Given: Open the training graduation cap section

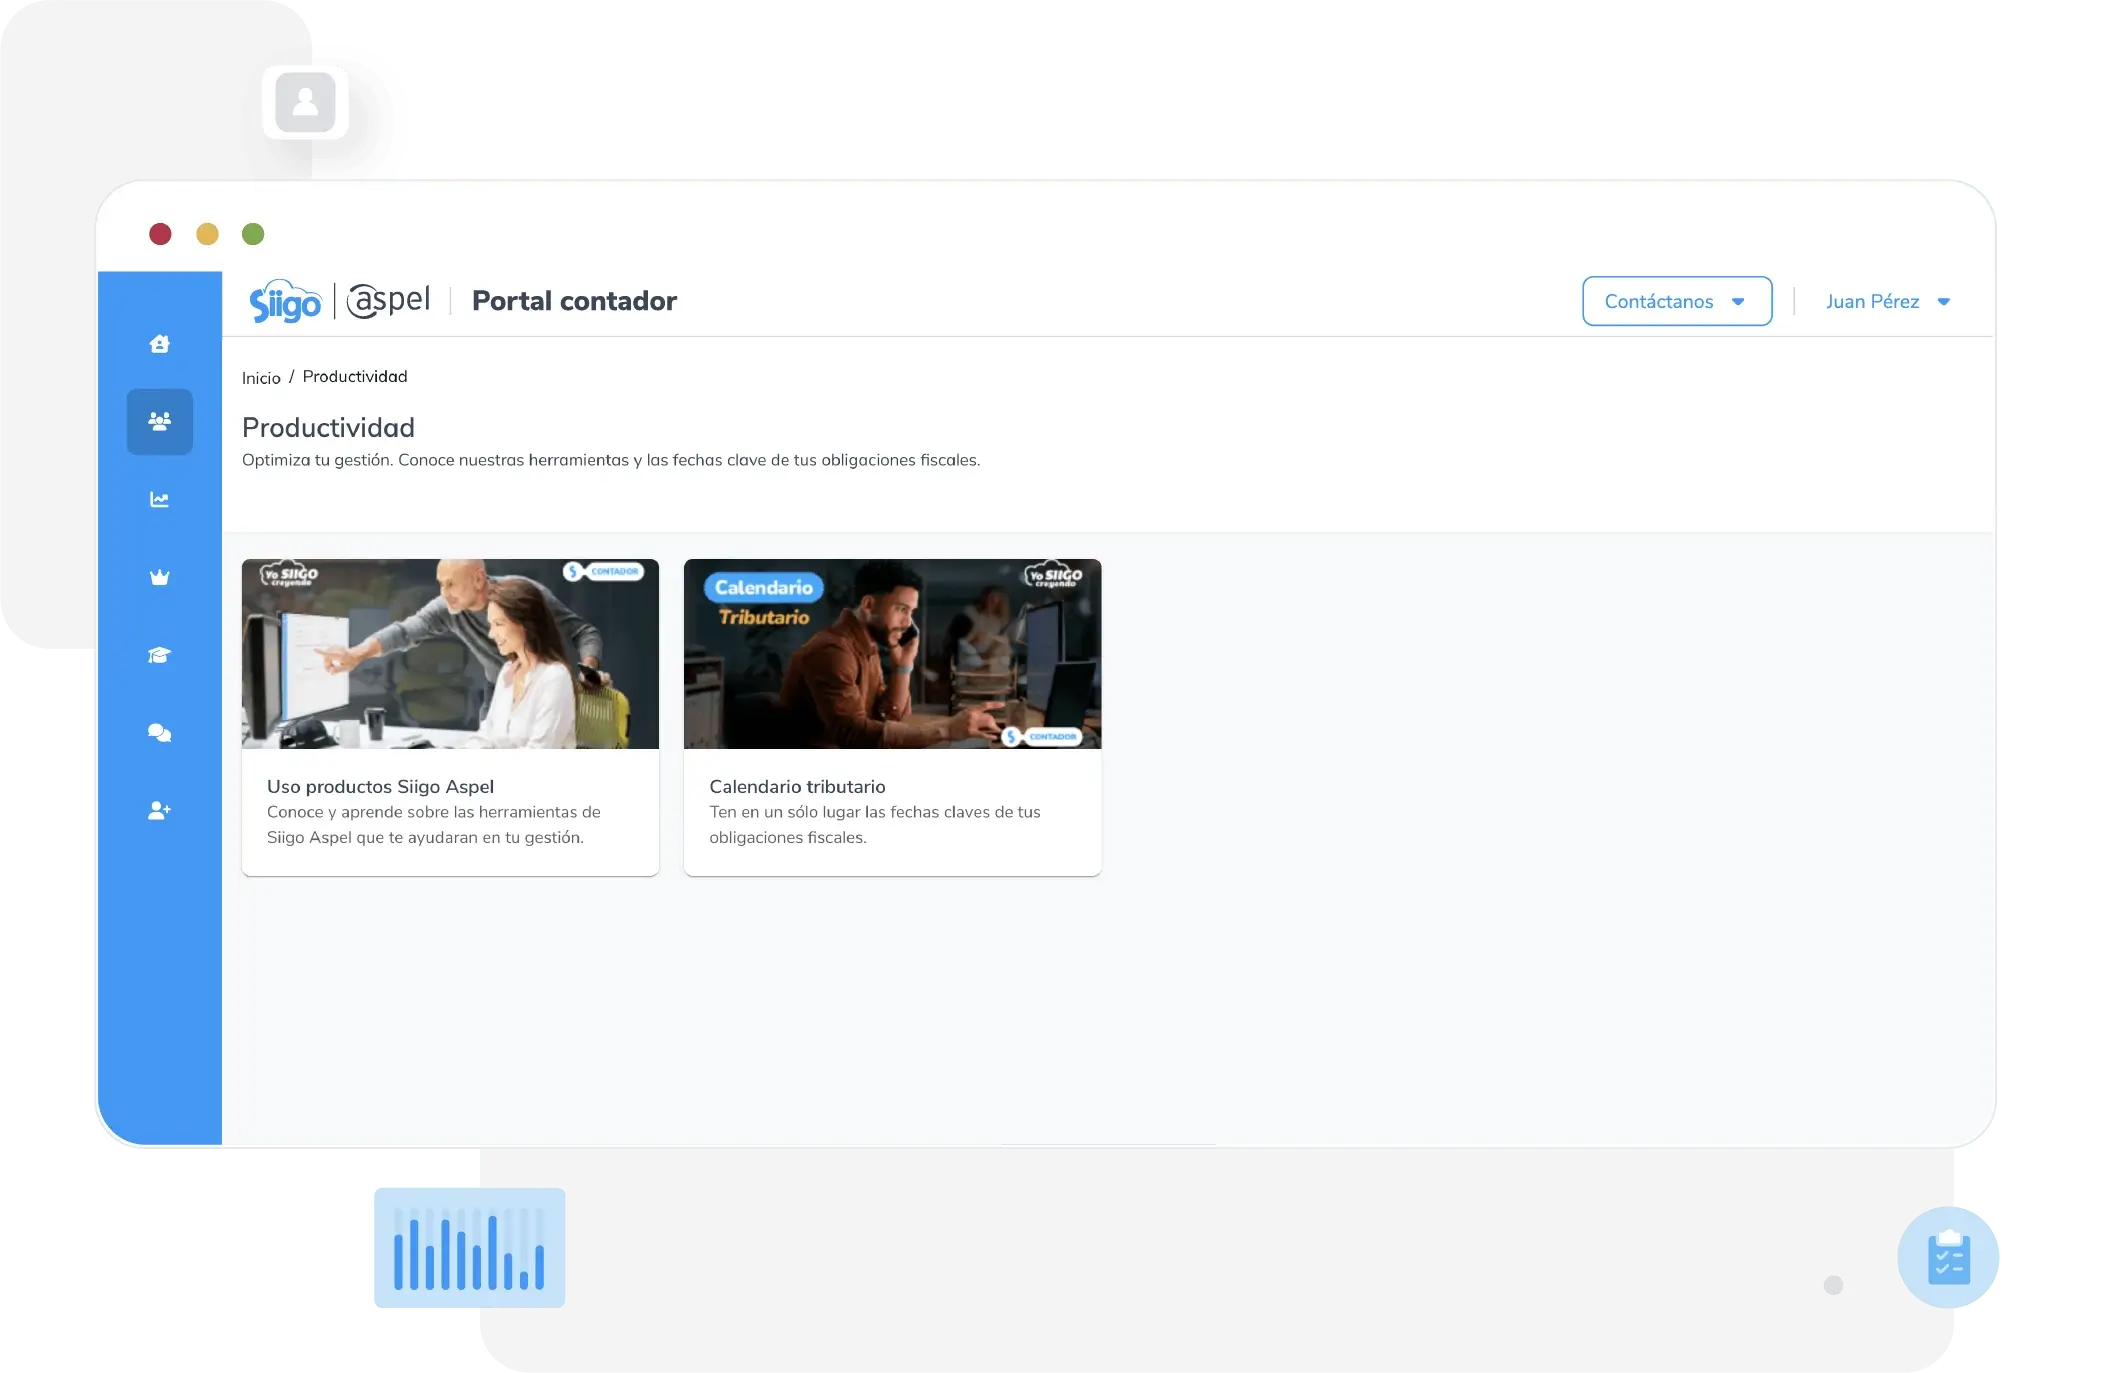Looking at the screenshot, I should click(159, 654).
